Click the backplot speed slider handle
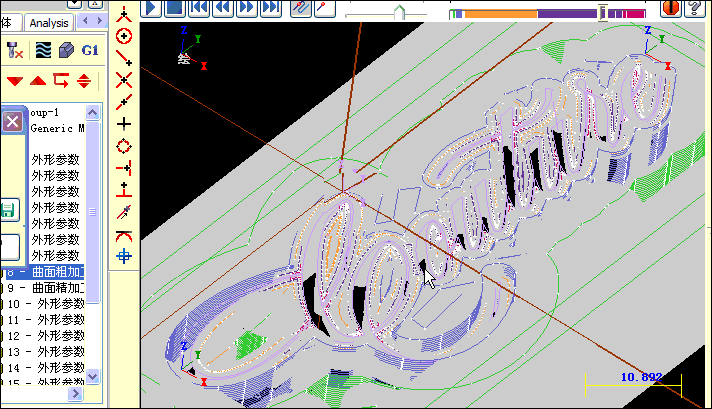Screen dimensions: 712x409 click(x=399, y=12)
